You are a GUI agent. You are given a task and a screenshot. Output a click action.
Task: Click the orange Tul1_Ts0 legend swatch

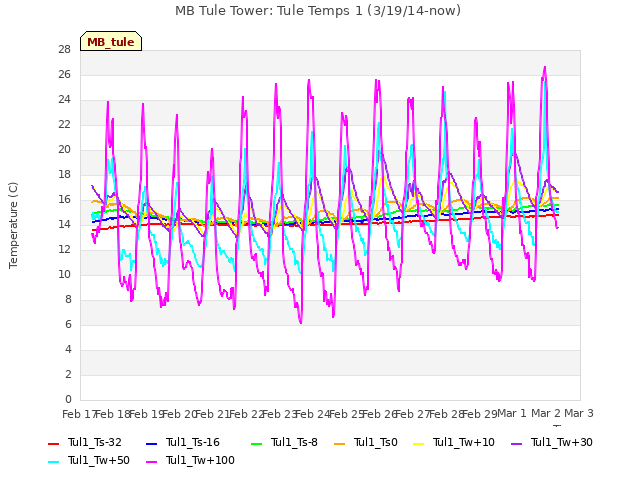pyautogui.click(x=340, y=444)
